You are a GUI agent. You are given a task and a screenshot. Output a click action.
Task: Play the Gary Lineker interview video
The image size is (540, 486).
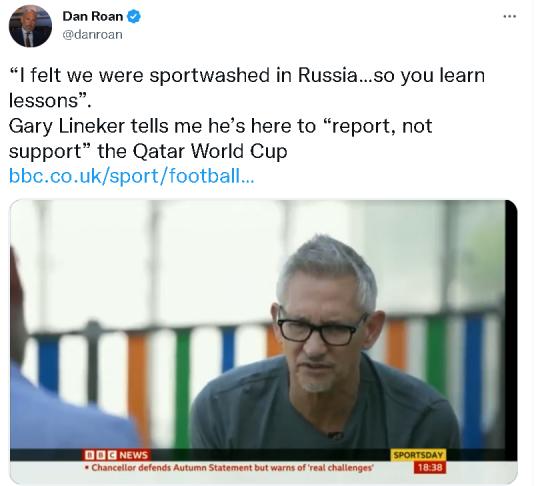coord(263,341)
